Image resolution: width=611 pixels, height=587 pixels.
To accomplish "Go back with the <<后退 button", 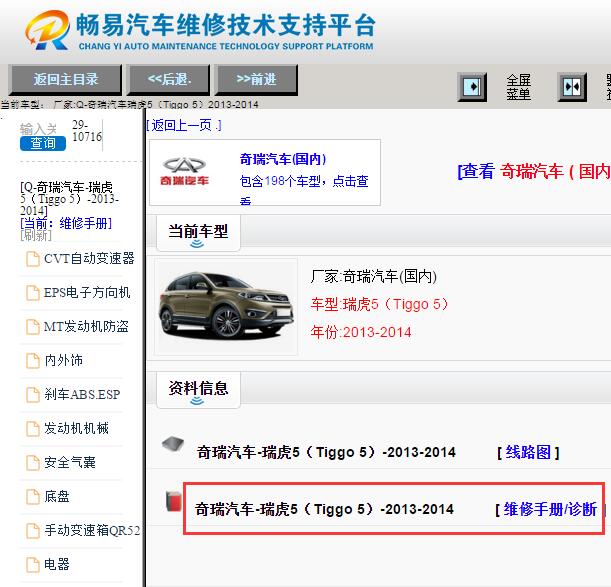I will click(169, 80).
